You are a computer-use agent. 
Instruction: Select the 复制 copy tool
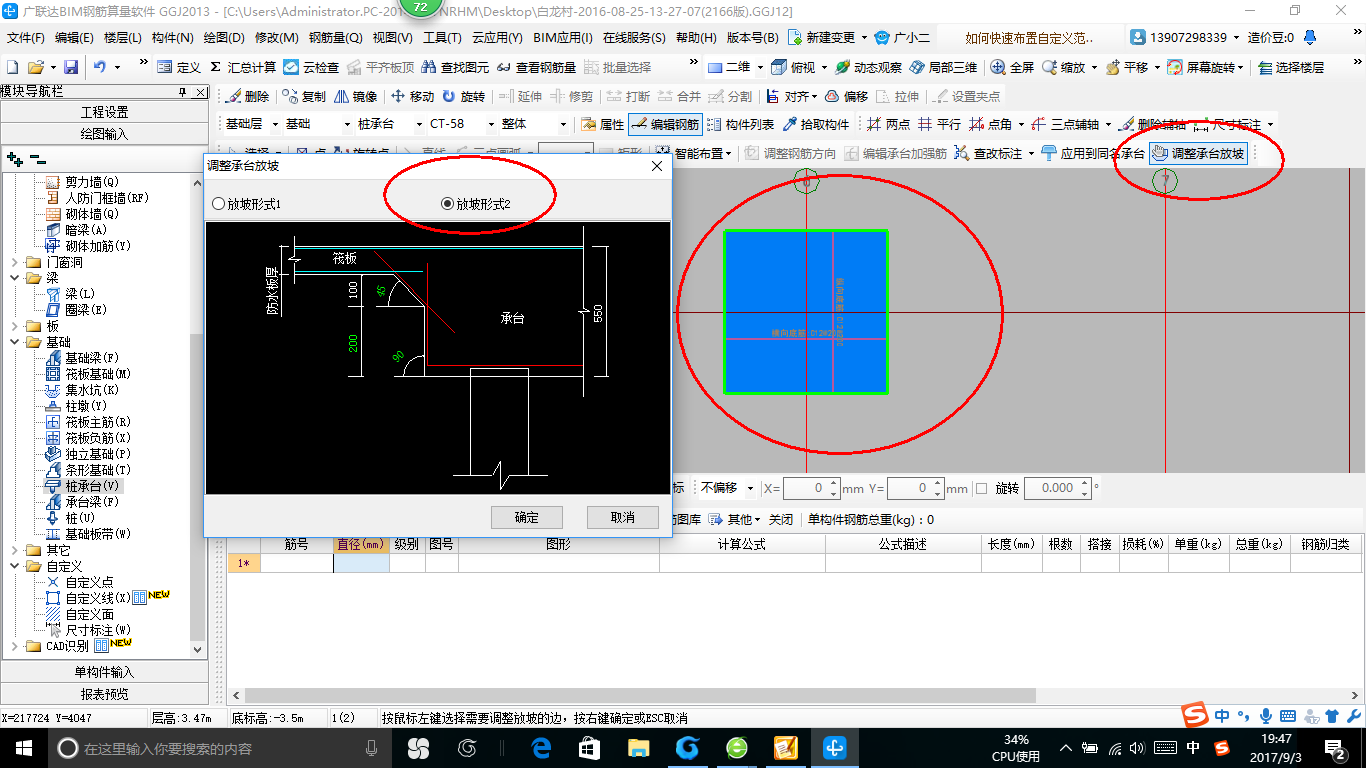pyautogui.click(x=304, y=96)
